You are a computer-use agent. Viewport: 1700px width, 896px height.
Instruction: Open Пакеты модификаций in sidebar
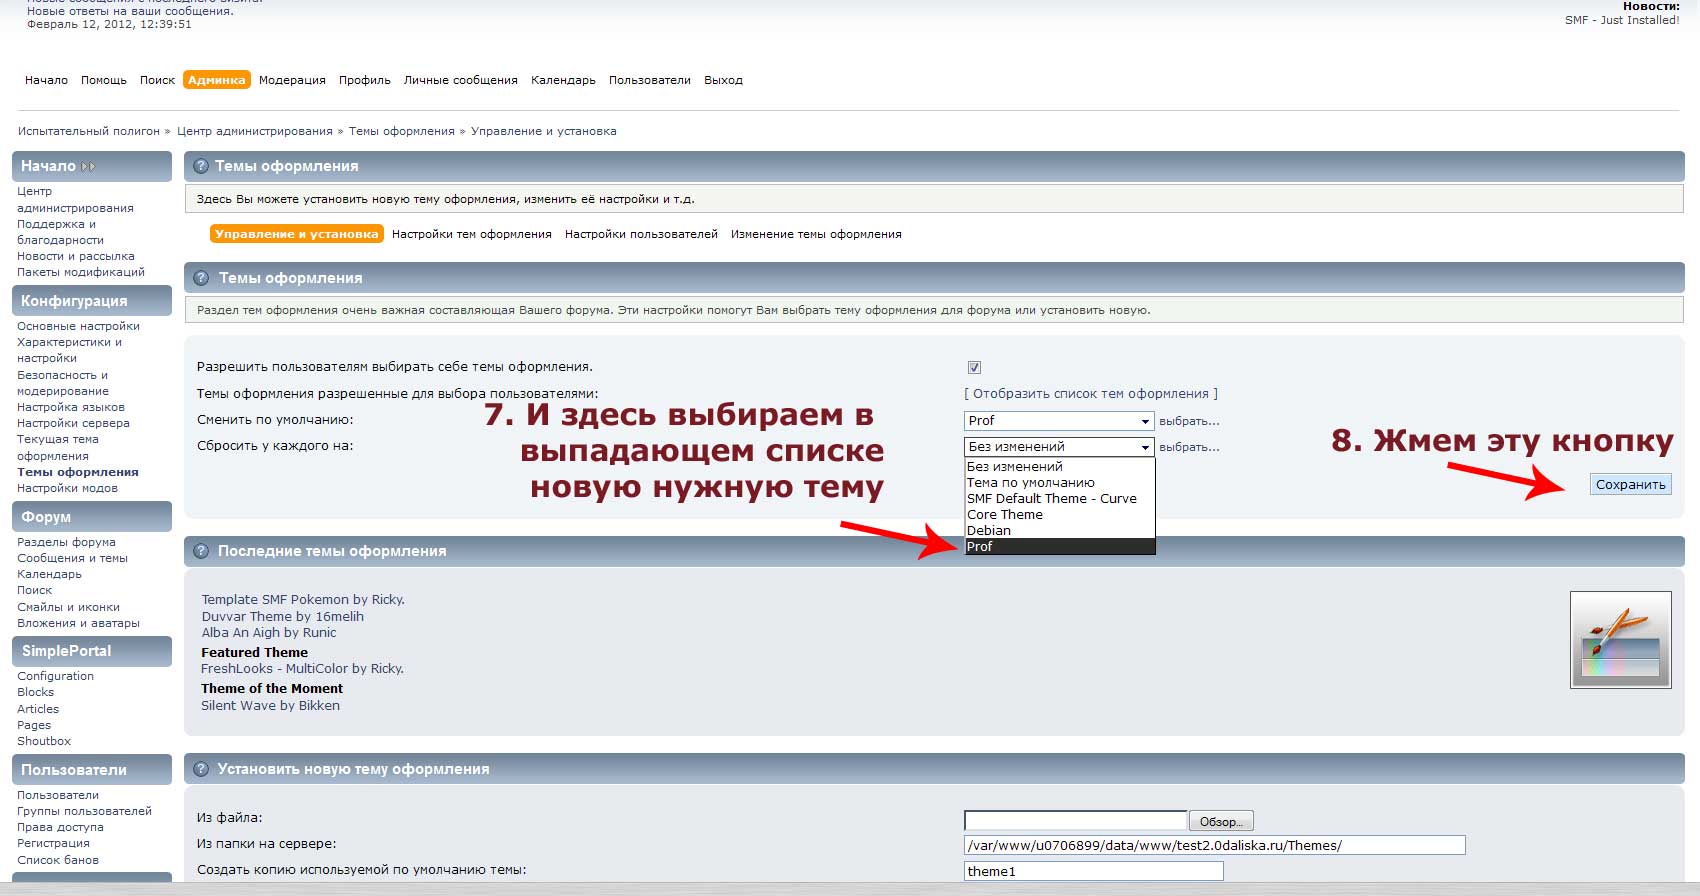point(81,273)
